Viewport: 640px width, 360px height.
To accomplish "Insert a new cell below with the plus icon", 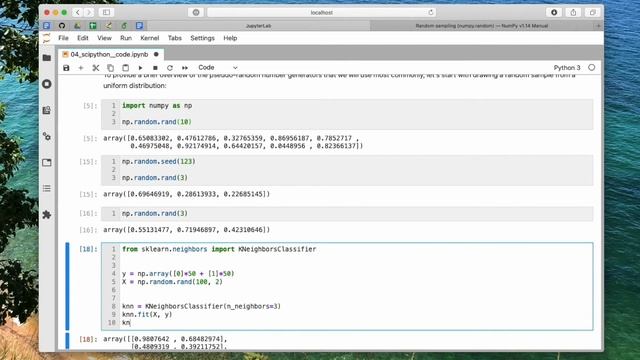I will [81, 68].
